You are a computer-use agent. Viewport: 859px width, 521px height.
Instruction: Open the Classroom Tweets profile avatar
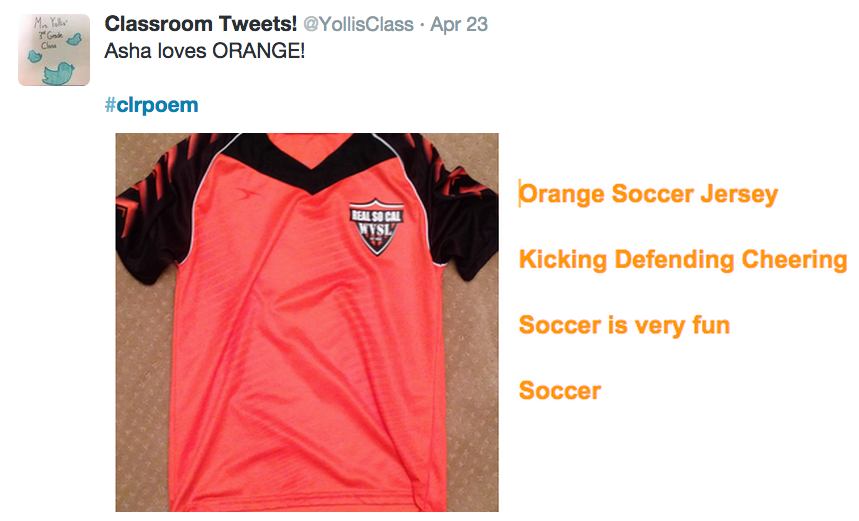tap(54, 50)
